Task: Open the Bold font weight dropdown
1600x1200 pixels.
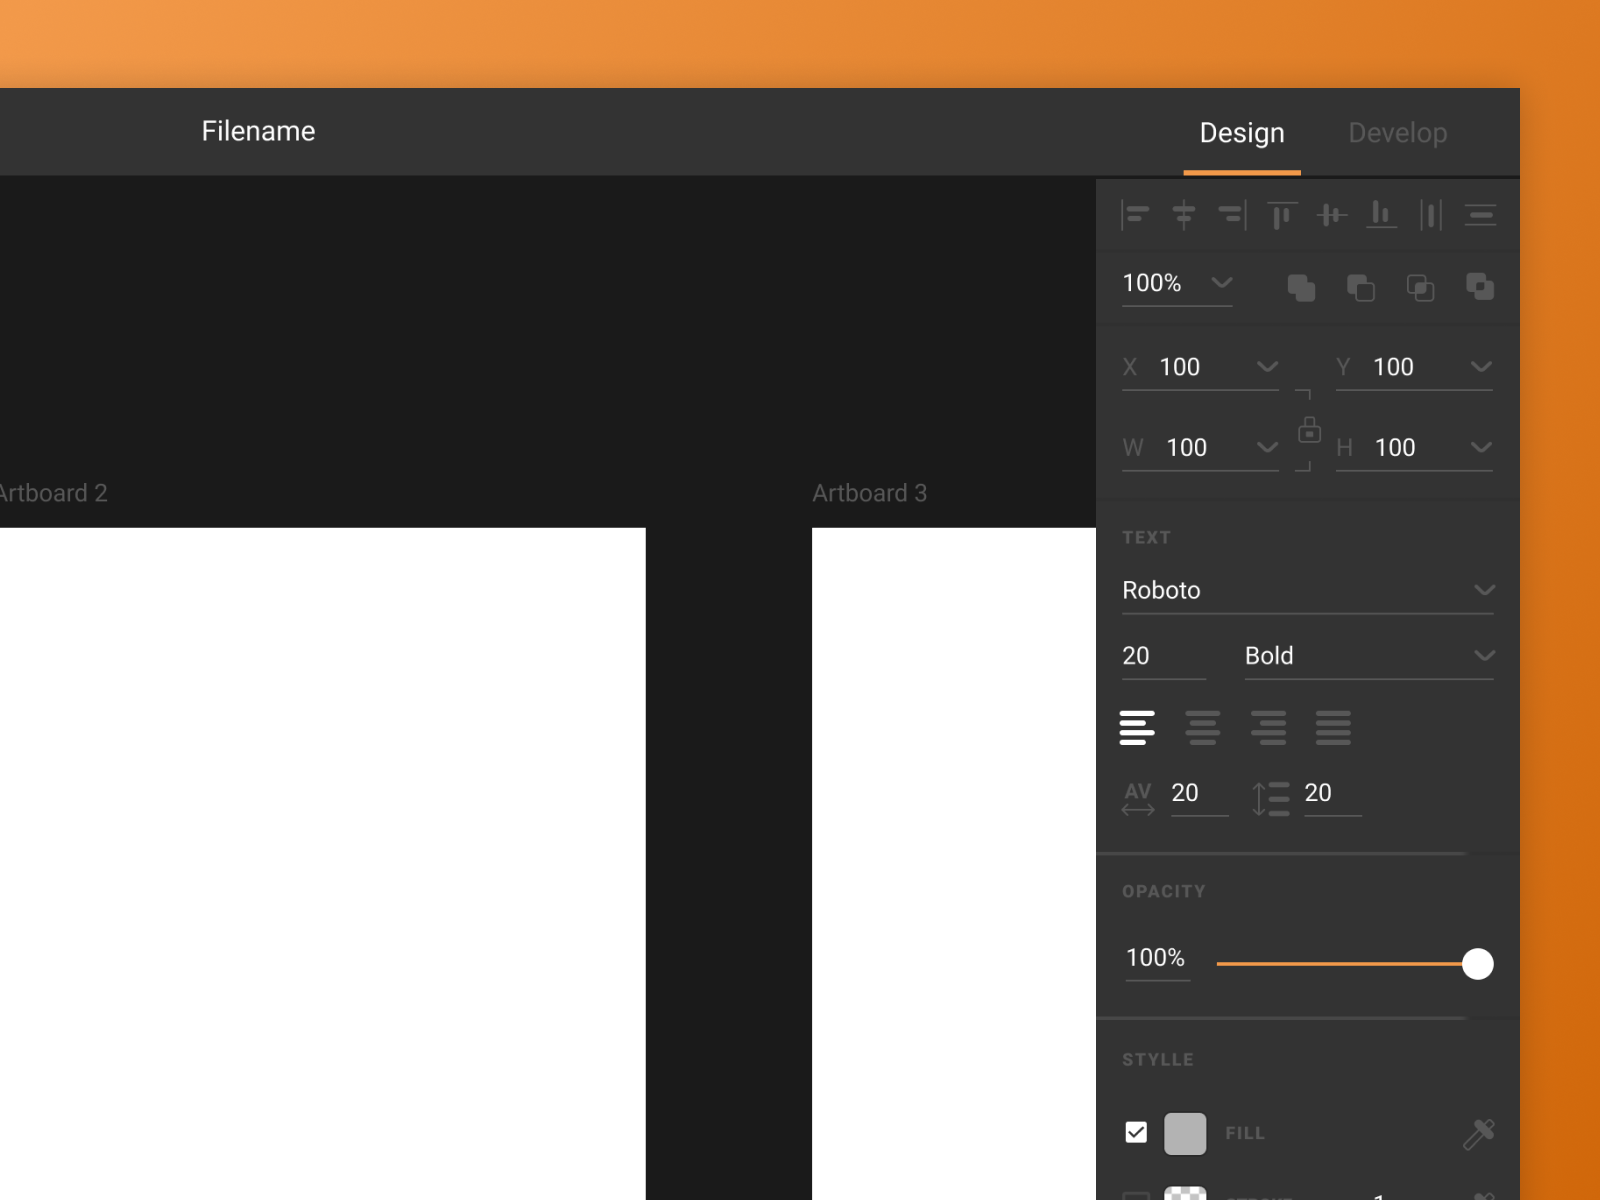Action: click(1483, 656)
